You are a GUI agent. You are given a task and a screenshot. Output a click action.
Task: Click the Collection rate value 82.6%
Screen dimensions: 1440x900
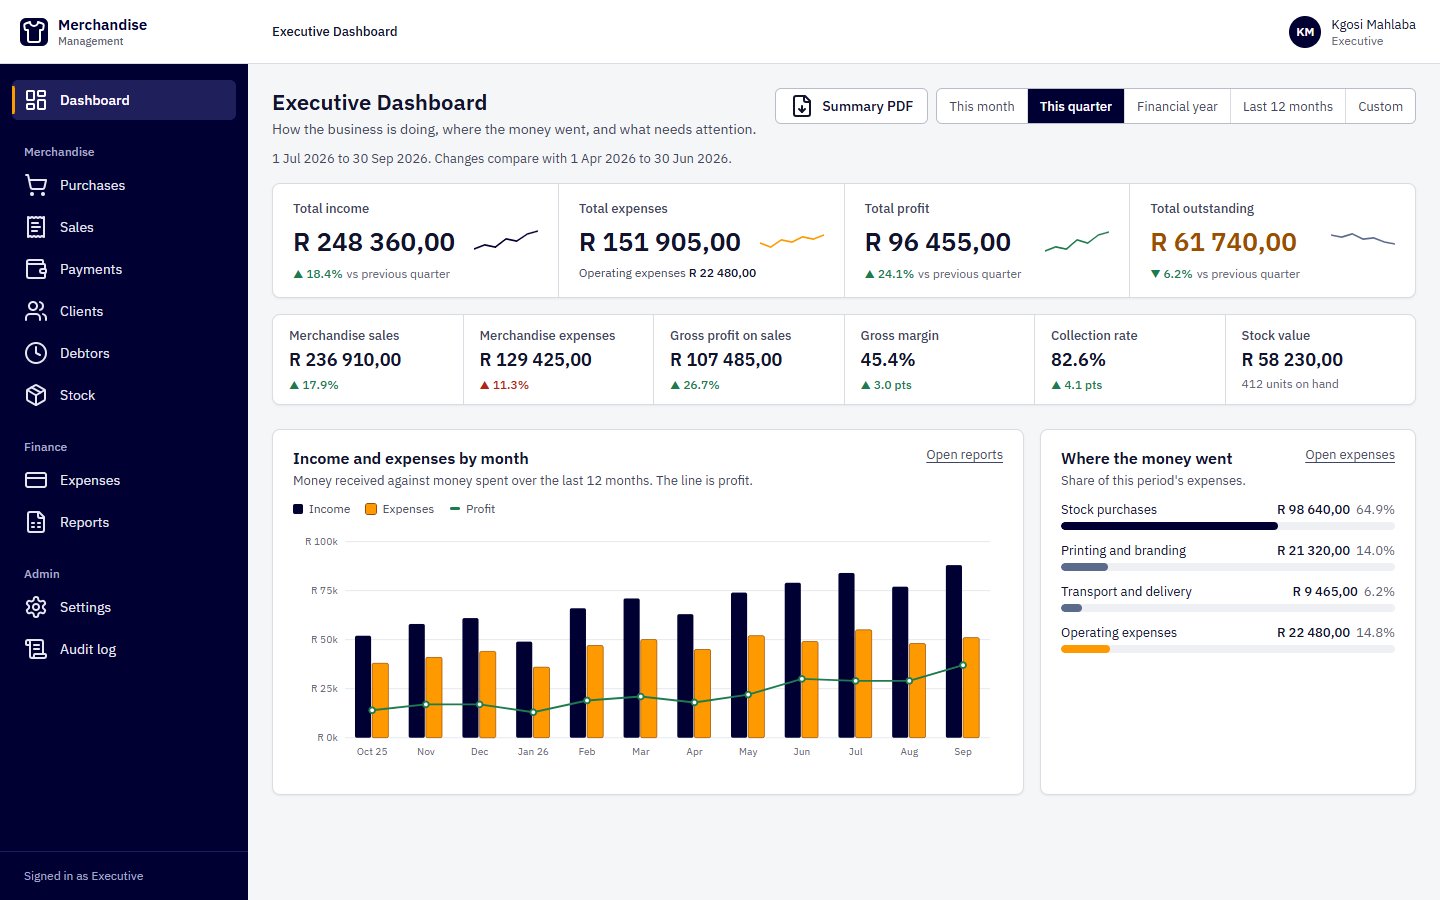[x=1078, y=360]
